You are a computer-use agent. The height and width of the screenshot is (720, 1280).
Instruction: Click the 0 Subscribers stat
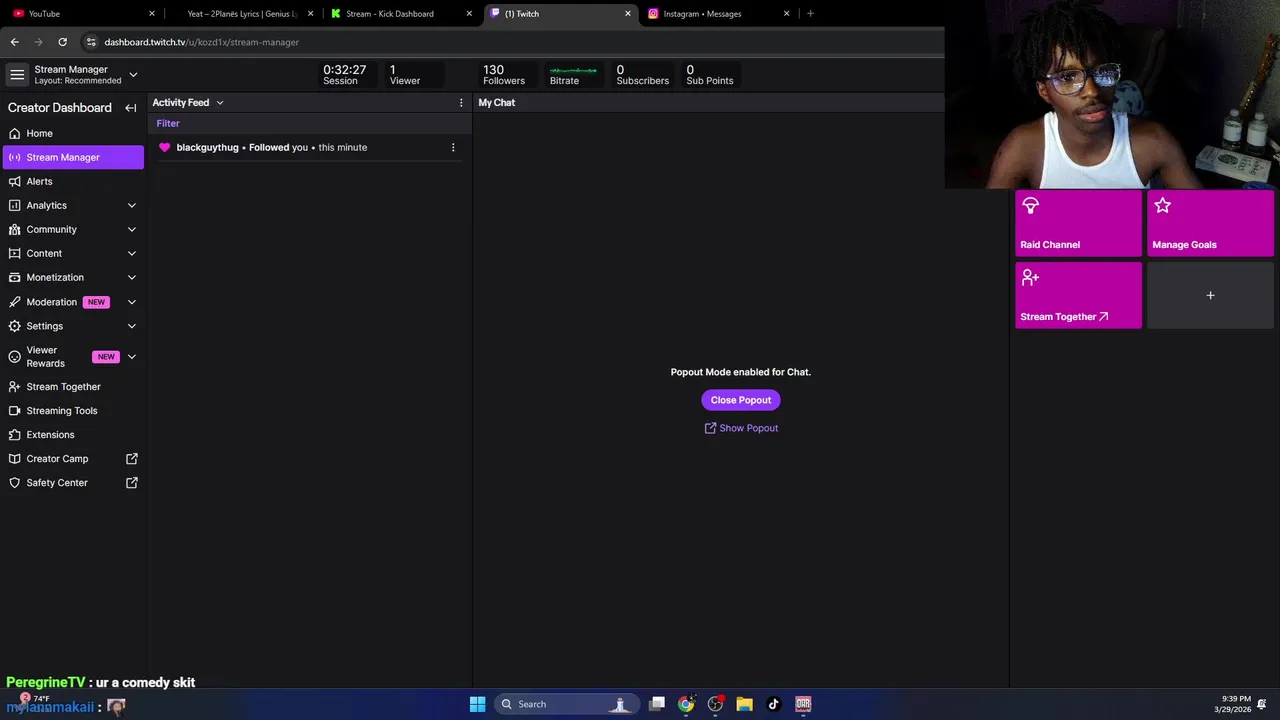coord(642,75)
